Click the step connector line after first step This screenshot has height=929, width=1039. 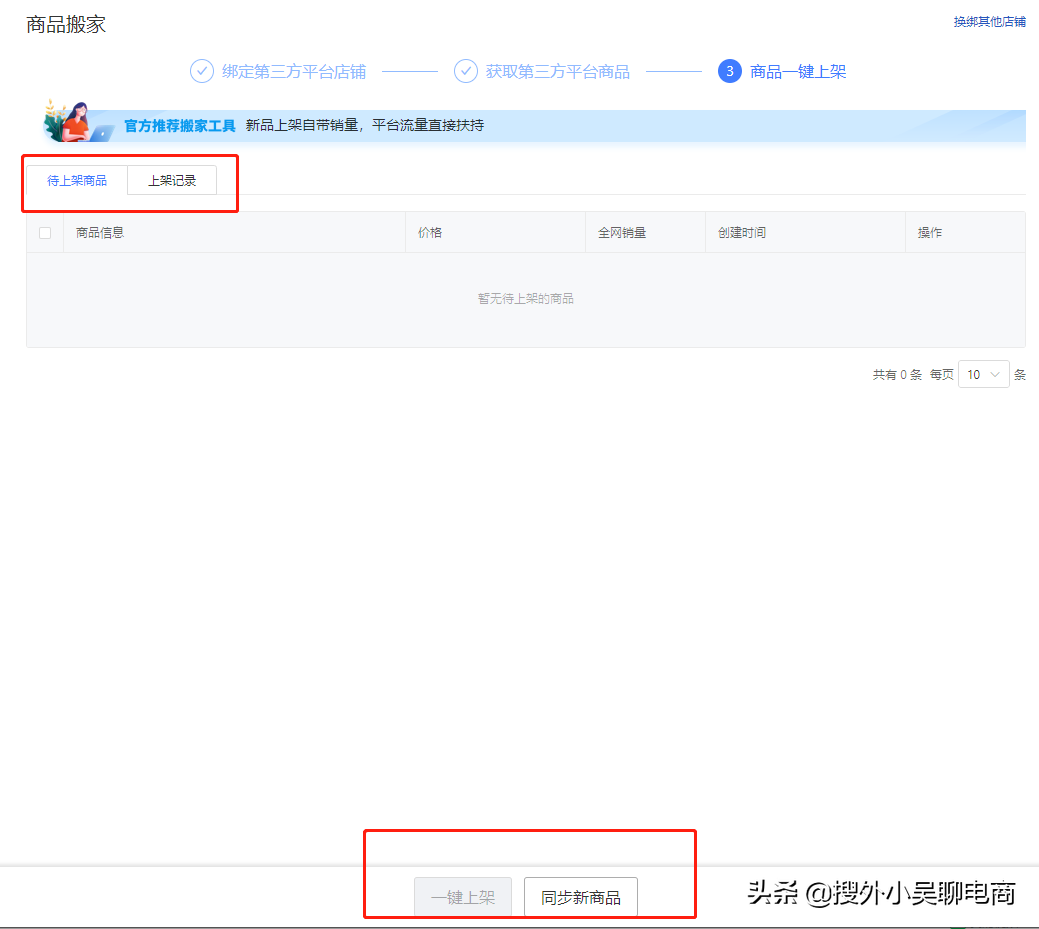409,71
